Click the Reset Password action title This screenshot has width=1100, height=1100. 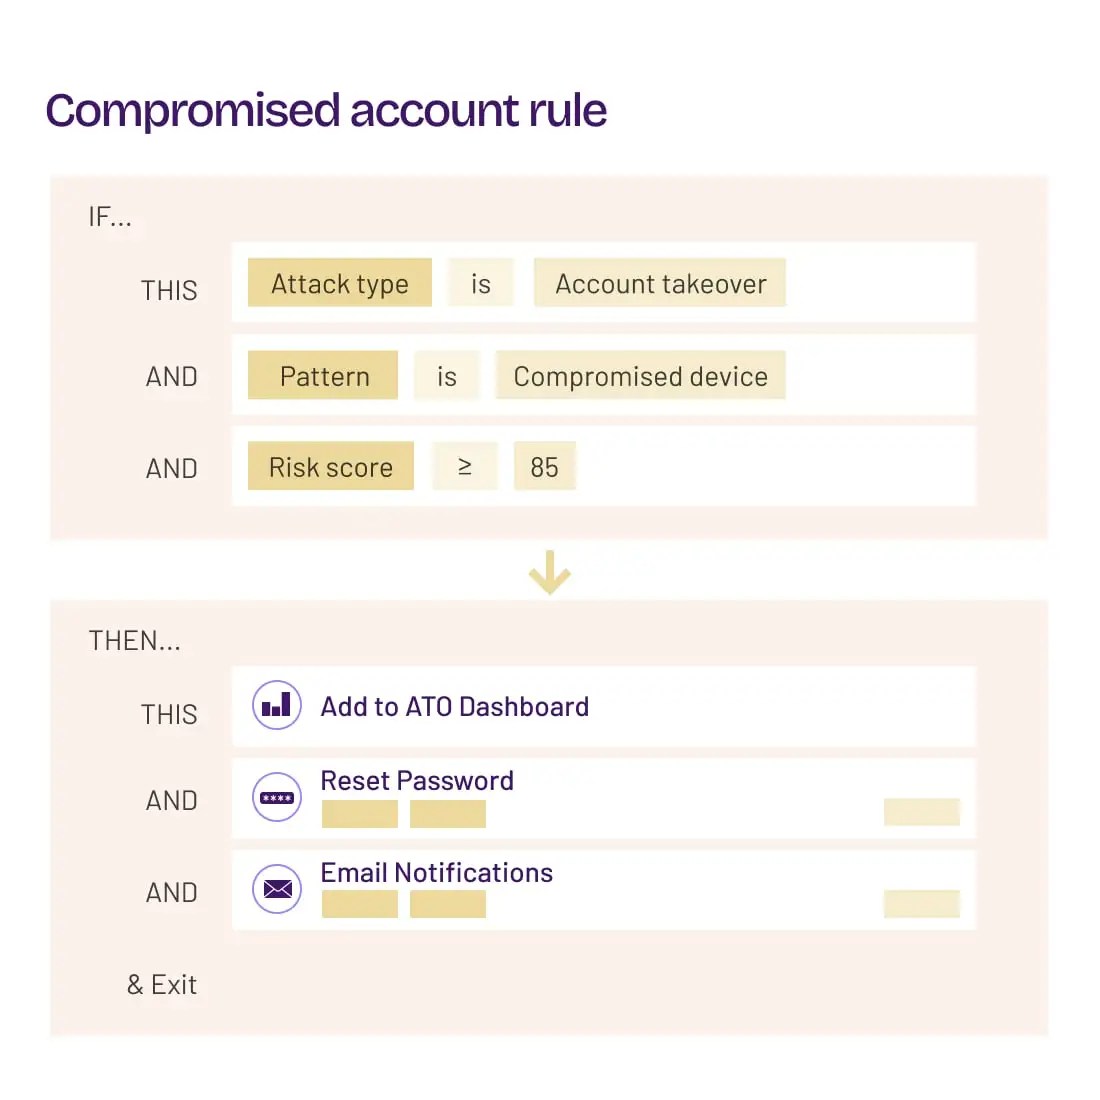417,780
